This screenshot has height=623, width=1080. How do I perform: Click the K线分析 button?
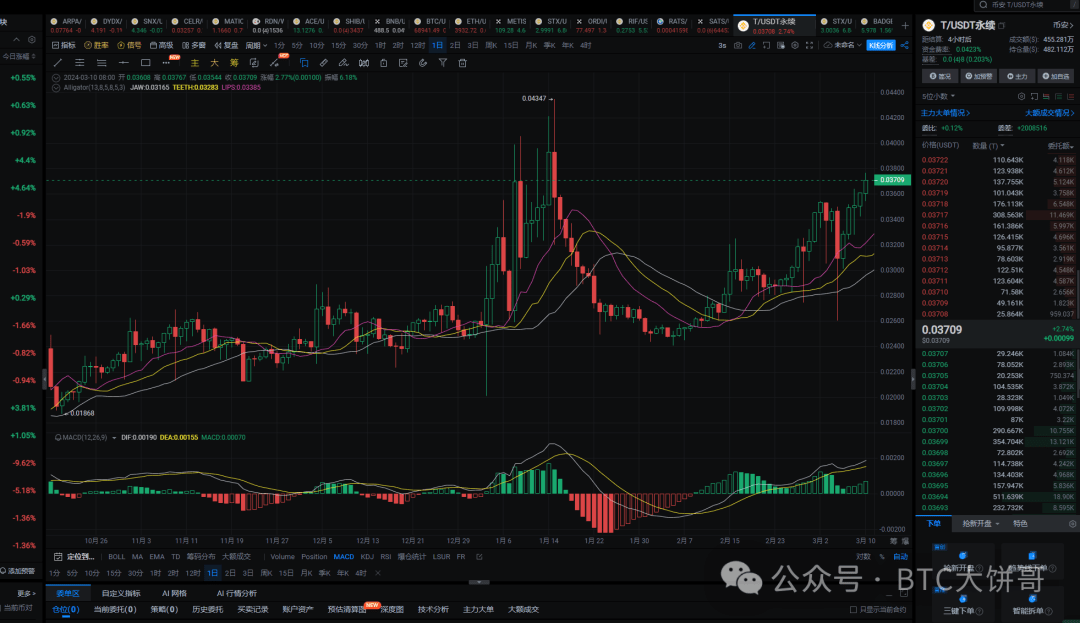(881, 46)
